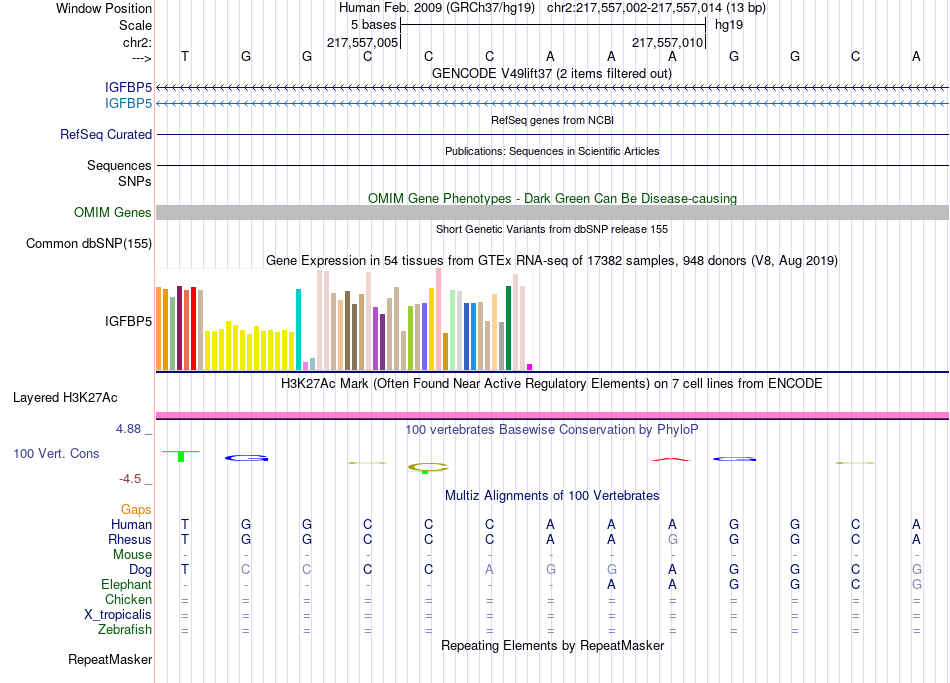
Task: Open '100 vertebrates Basewise Conservation by PhyloP' title
Action: (552, 430)
